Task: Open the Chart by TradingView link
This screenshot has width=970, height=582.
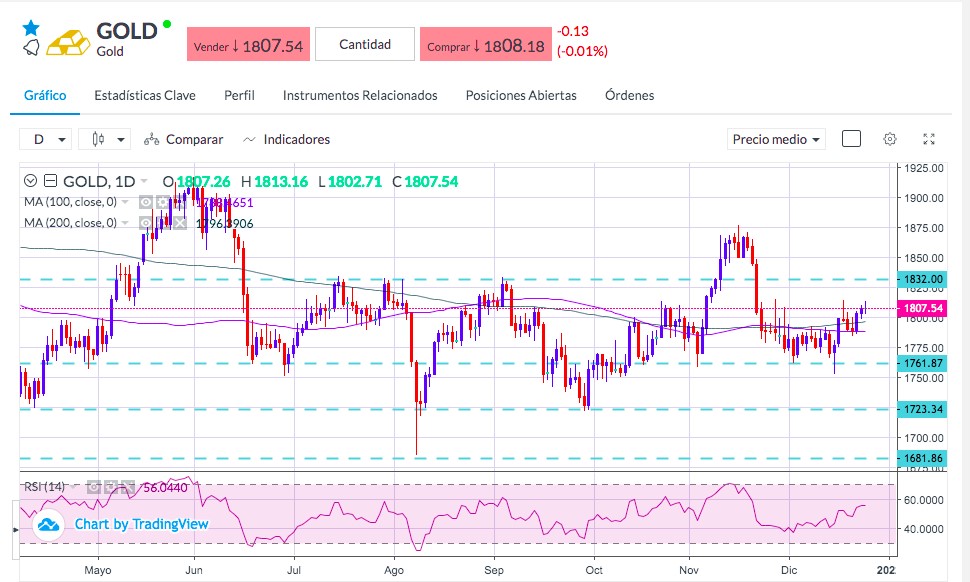Action: pyautogui.click(x=142, y=524)
